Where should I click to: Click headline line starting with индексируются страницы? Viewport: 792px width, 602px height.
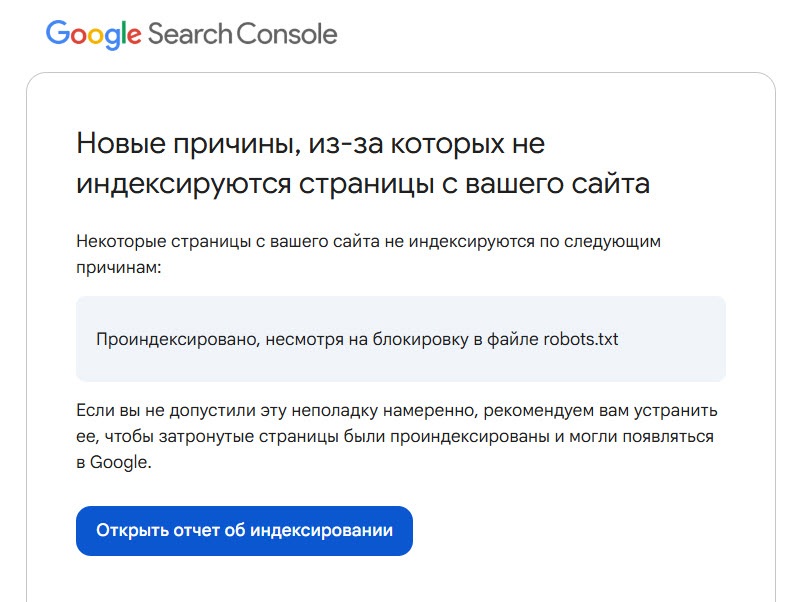pos(363,183)
